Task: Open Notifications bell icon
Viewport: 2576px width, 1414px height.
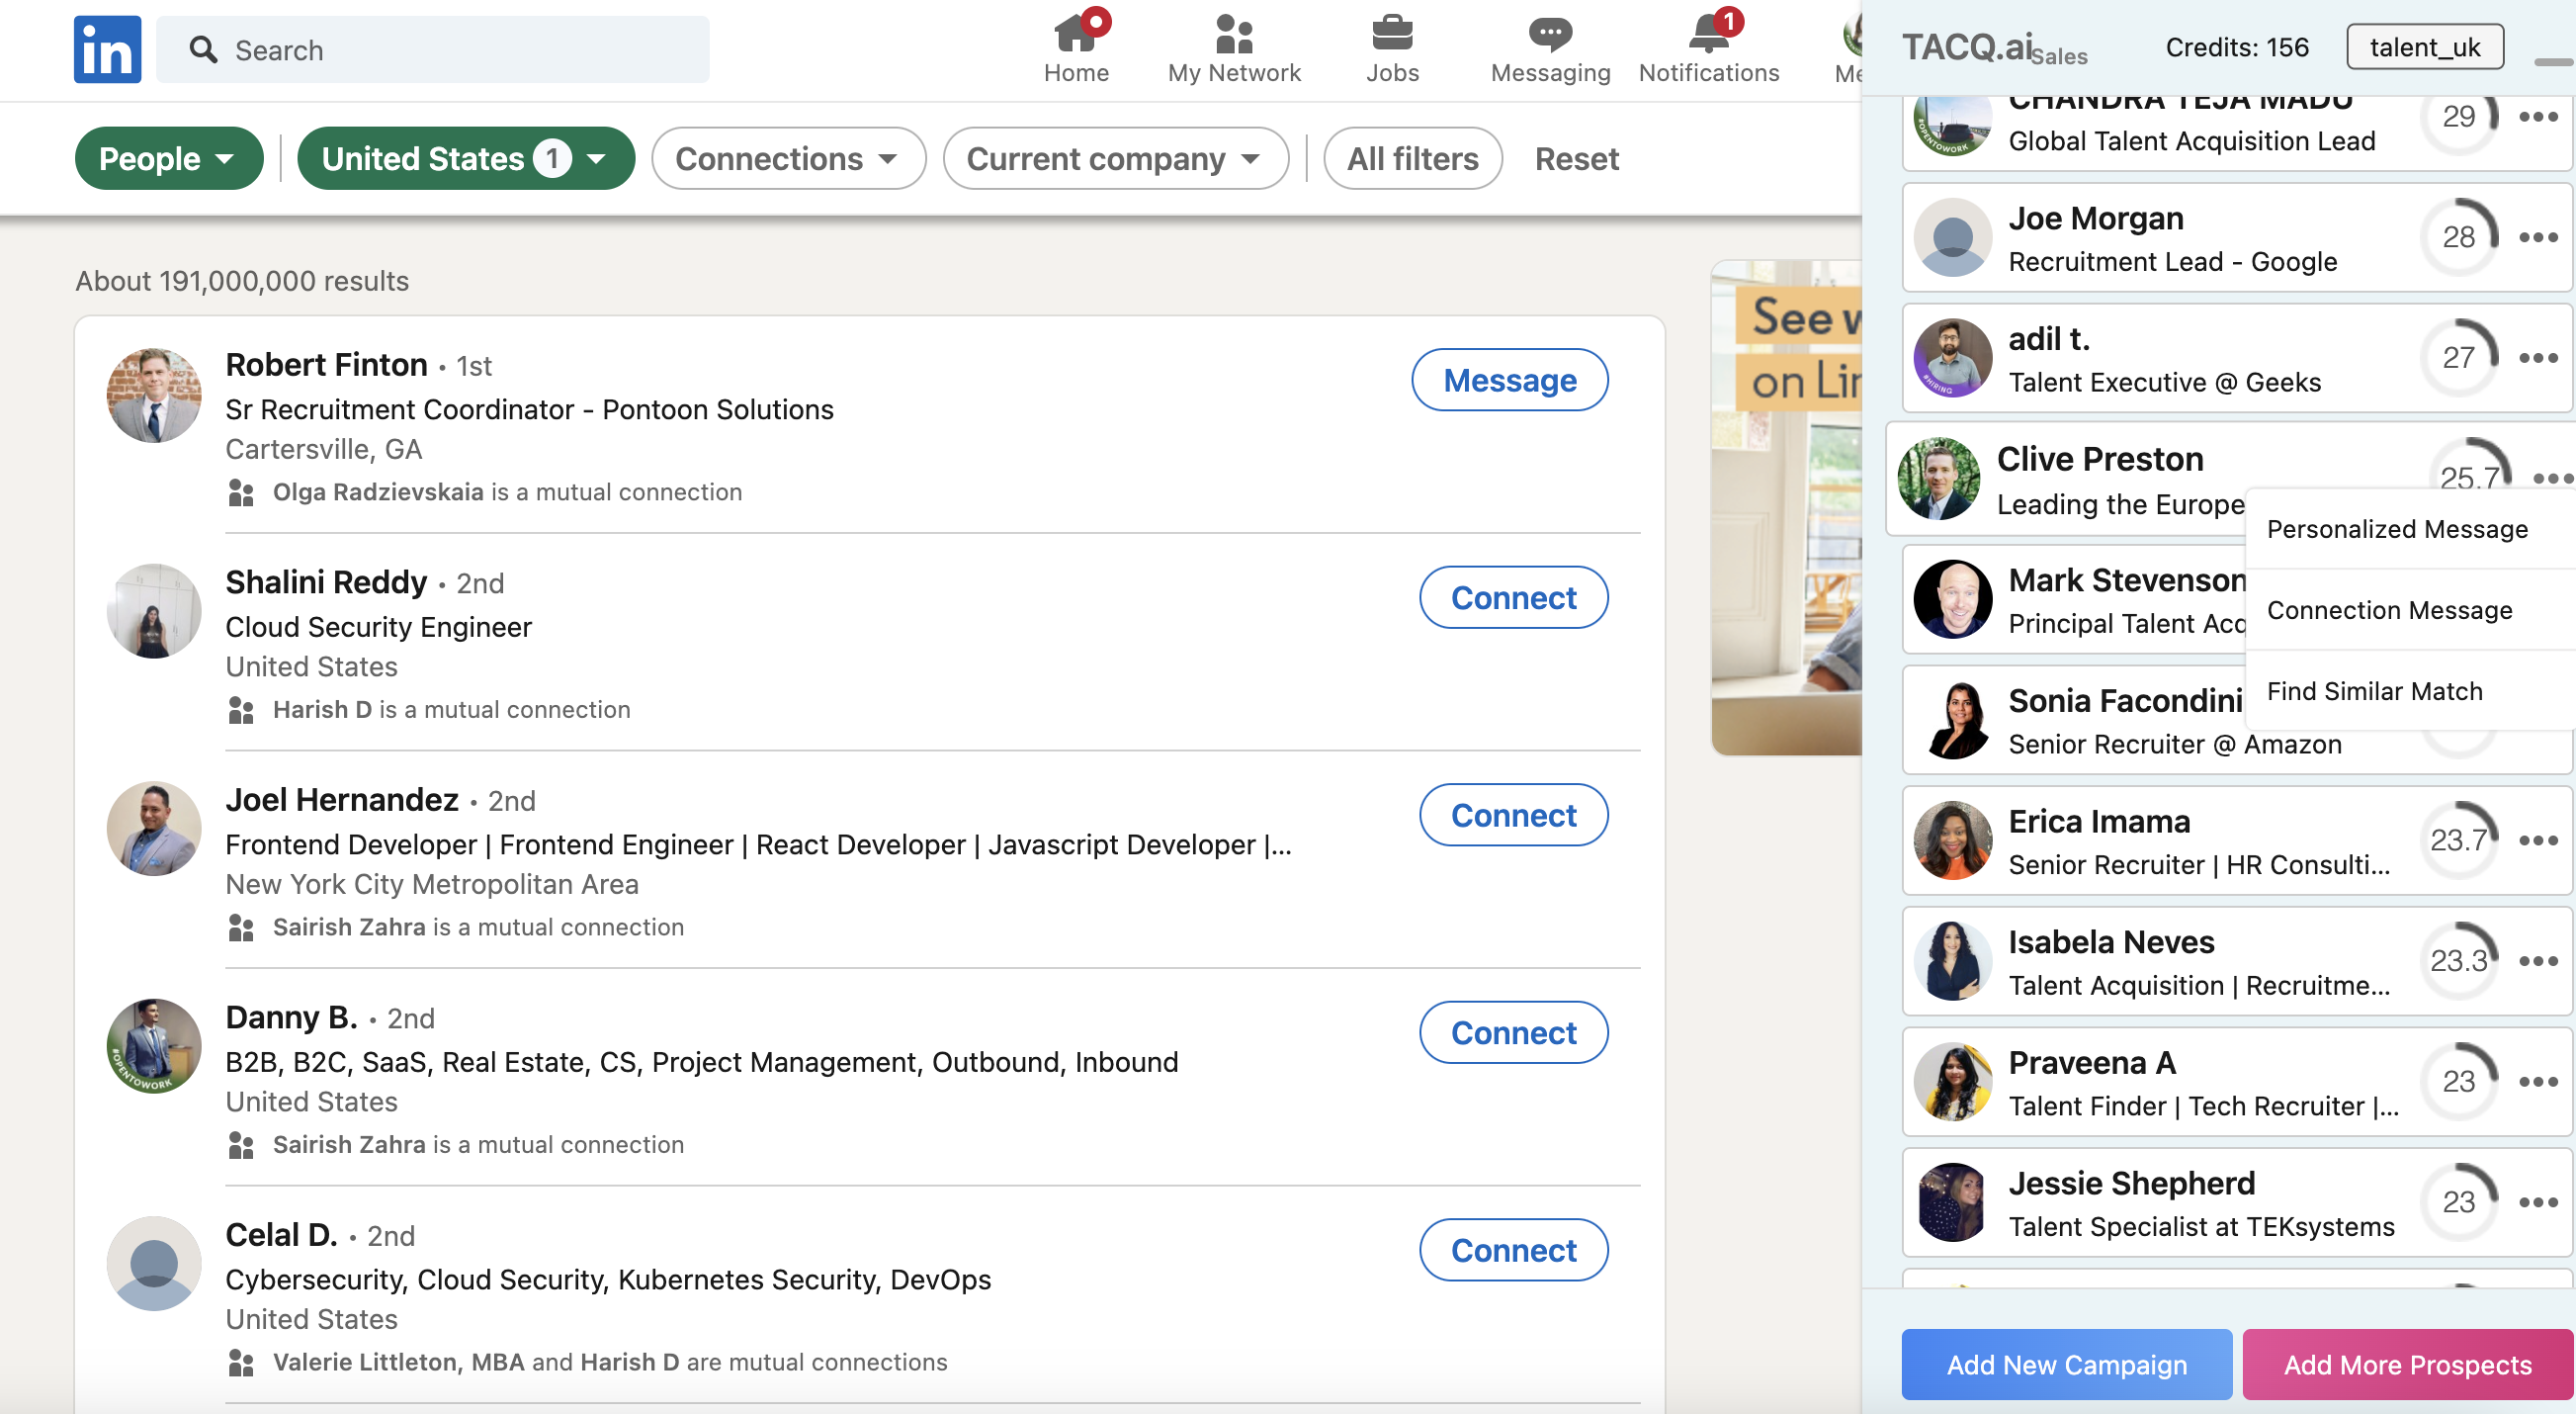Action: click(x=1708, y=34)
